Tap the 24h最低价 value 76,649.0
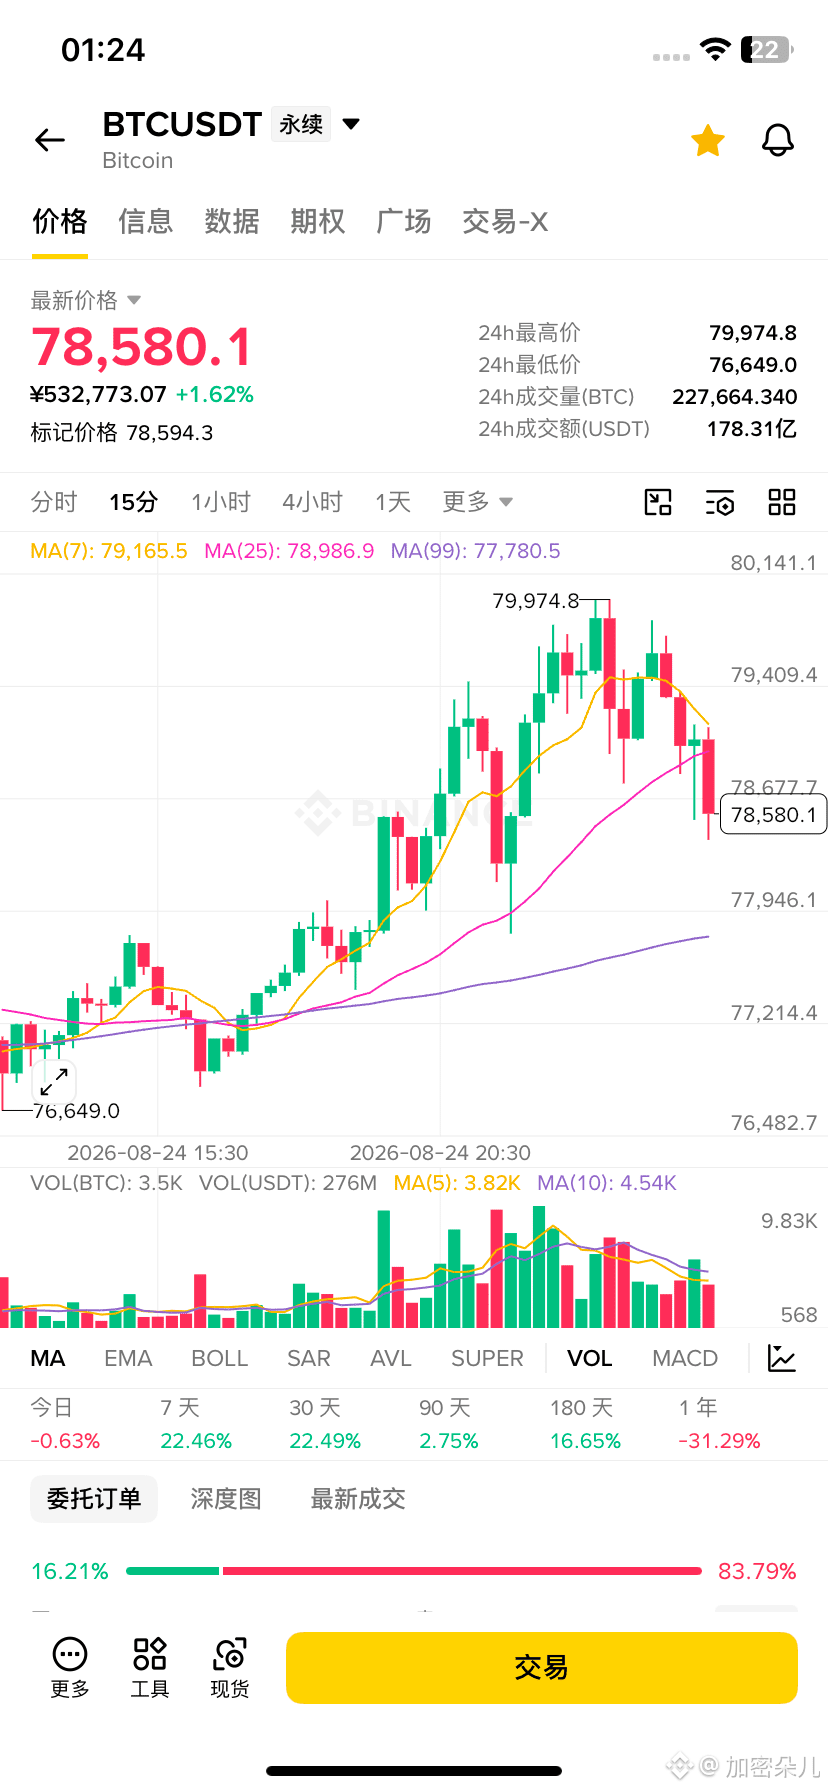This screenshot has width=828, height=1792. 753,365
